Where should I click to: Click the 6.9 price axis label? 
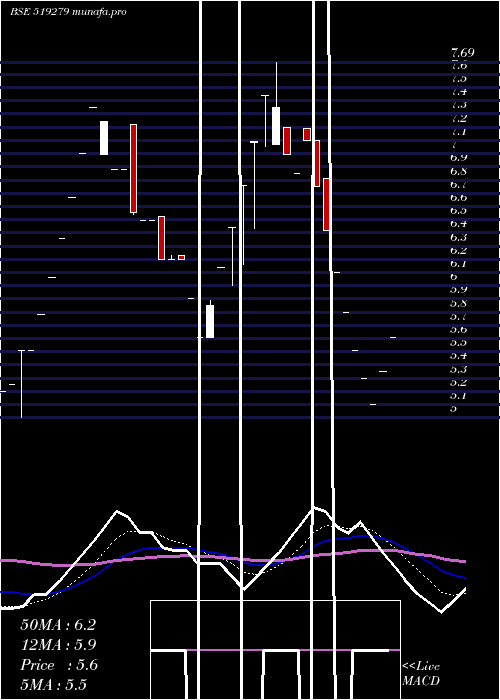tap(458, 158)
